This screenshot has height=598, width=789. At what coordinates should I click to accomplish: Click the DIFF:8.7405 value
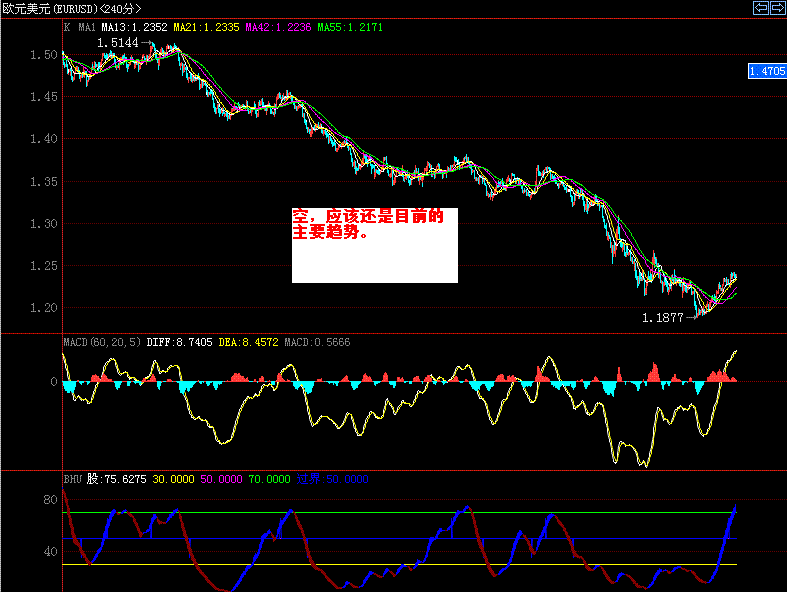click(x=179, y=342)
